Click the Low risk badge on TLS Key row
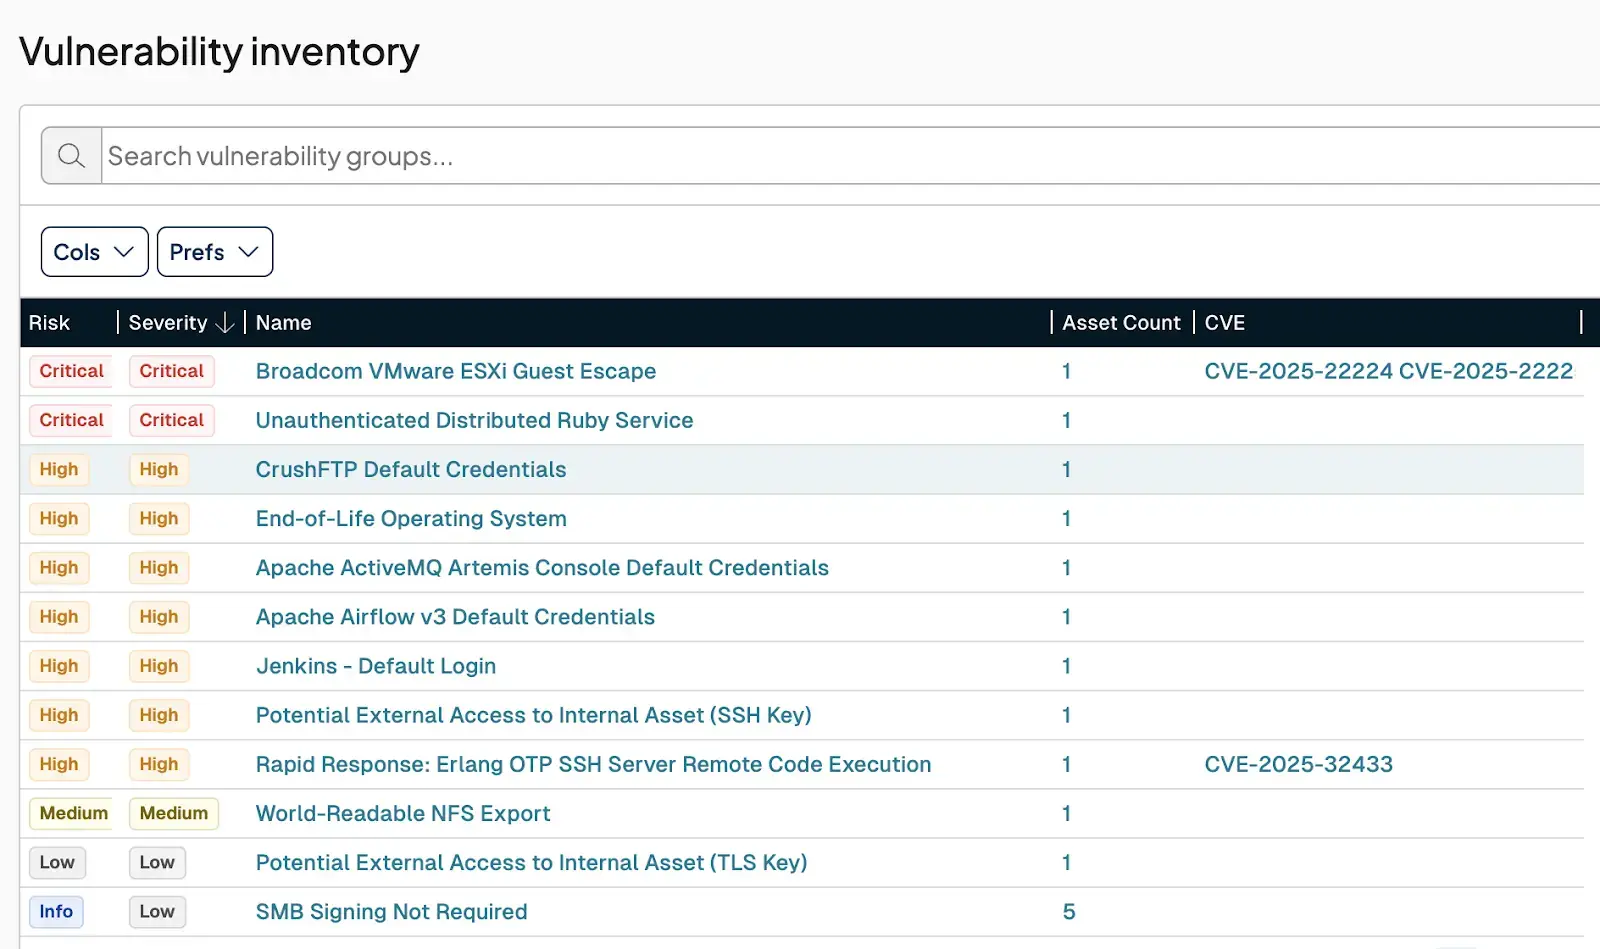Image resolution: width=1600 pixels, height=949 pixels. pyautogui.click(x=57, y=862)
